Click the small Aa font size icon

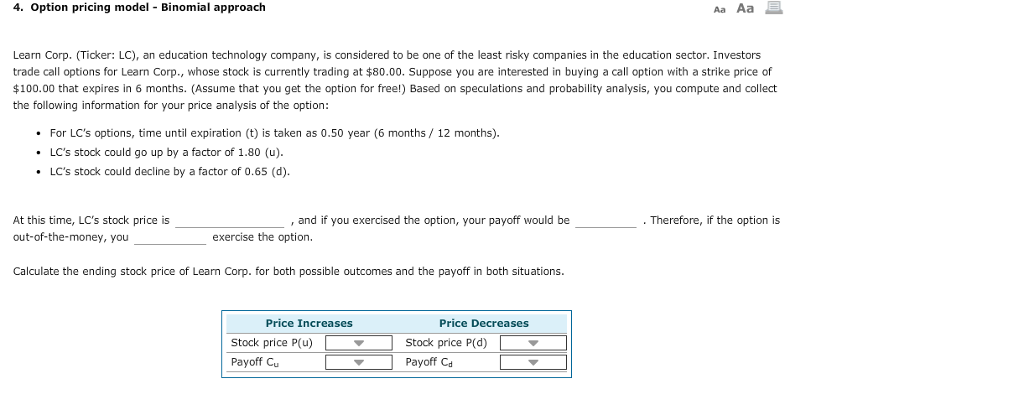click(x=720, y=9)
